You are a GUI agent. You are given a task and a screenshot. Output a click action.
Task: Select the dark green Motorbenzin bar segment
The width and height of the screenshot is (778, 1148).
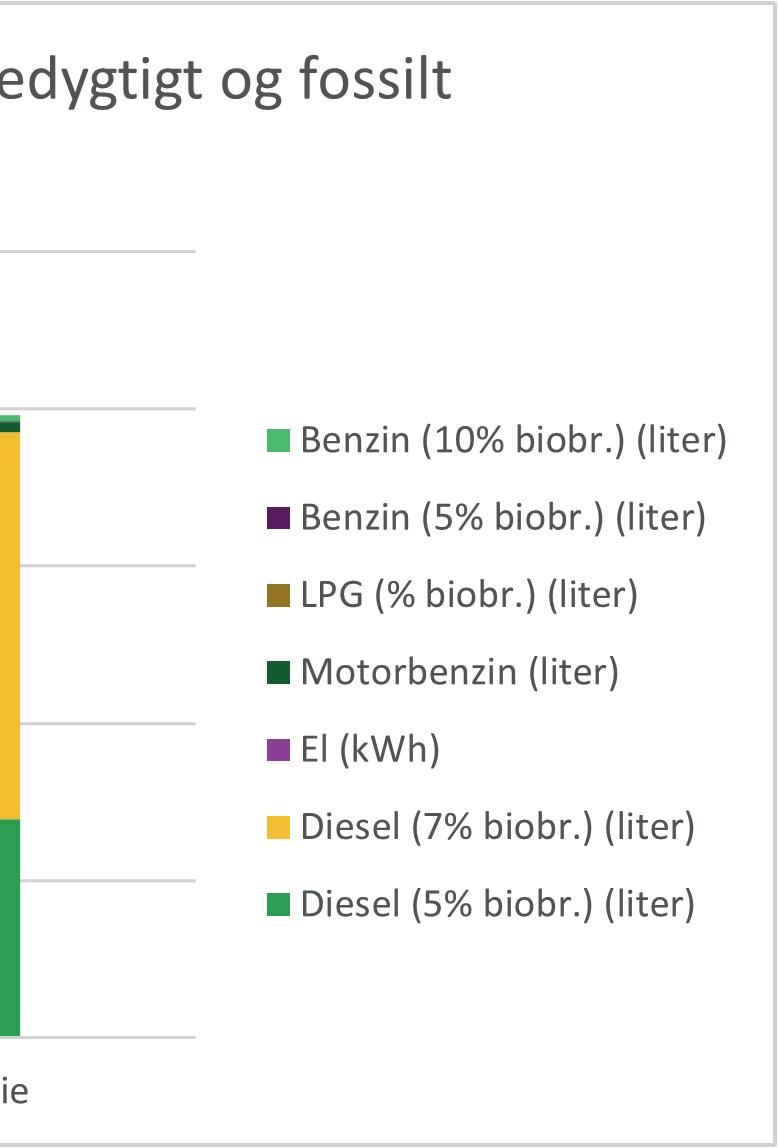coord(10,426)
